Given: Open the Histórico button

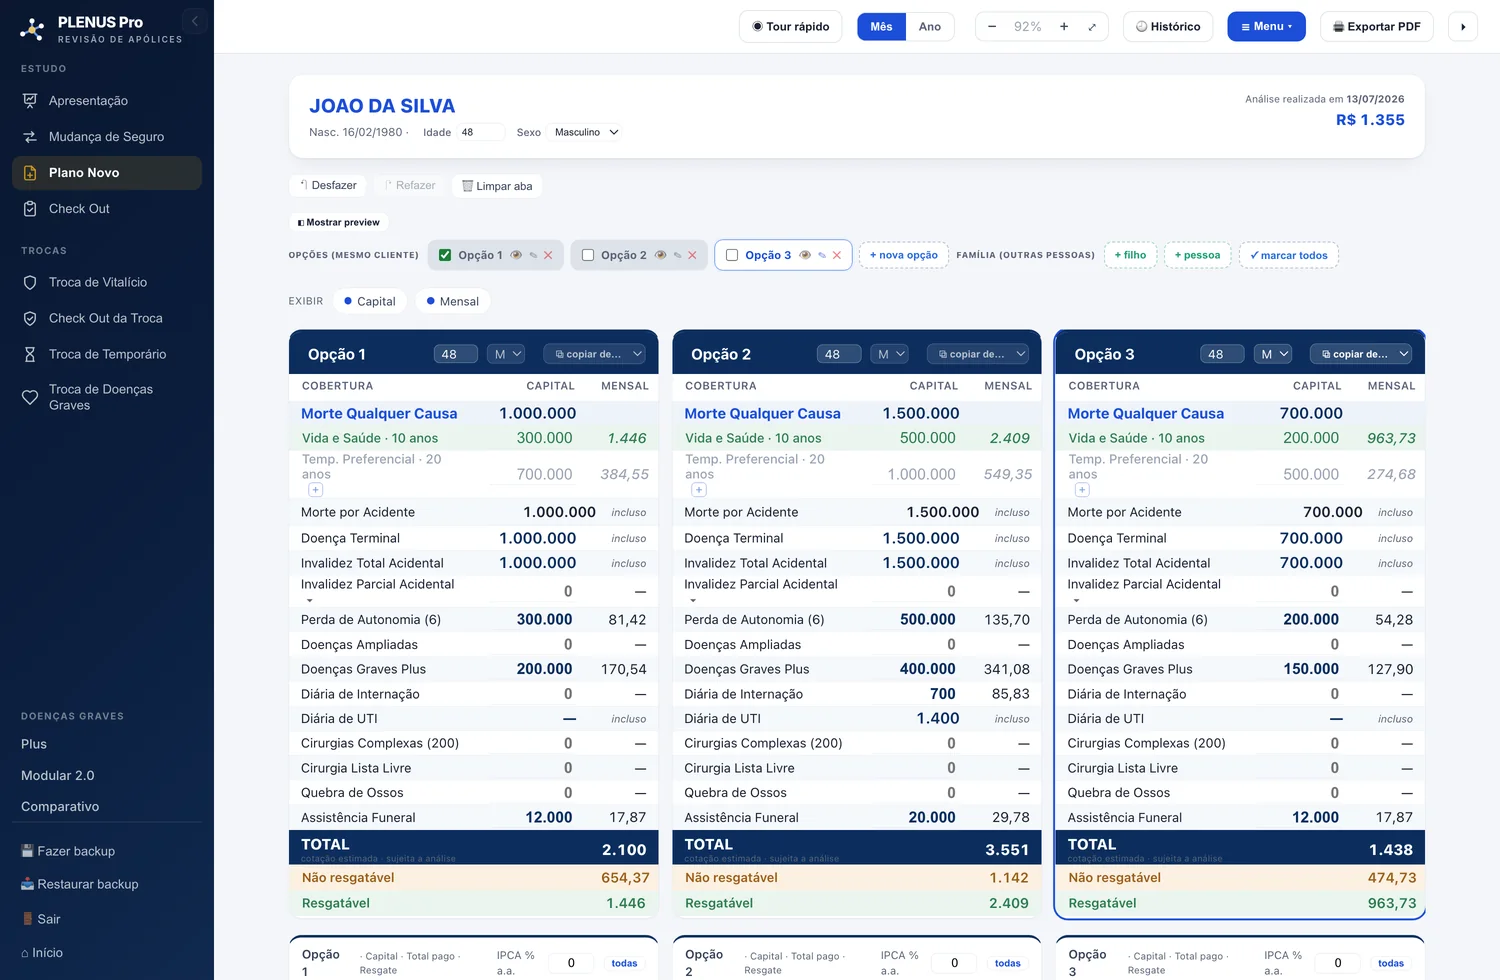Looking at the screenshot, I should tap(1168, 27).
